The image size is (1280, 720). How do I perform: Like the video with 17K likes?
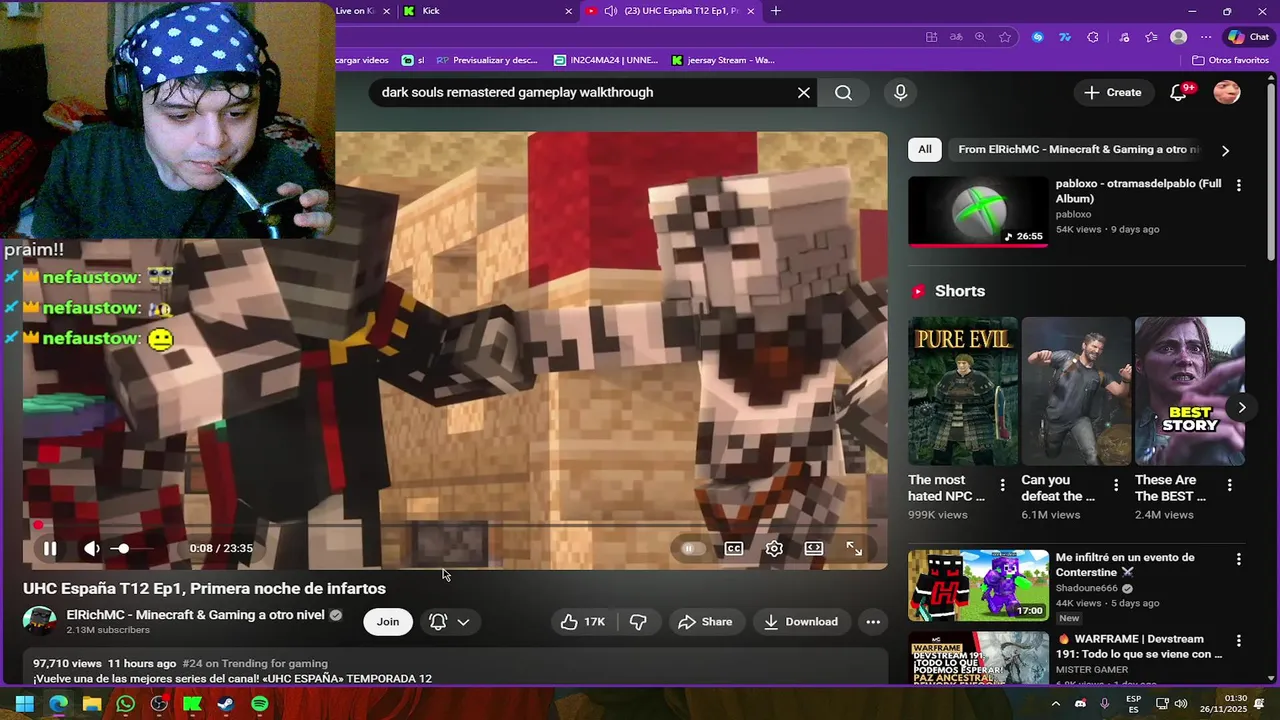[583, 622]
